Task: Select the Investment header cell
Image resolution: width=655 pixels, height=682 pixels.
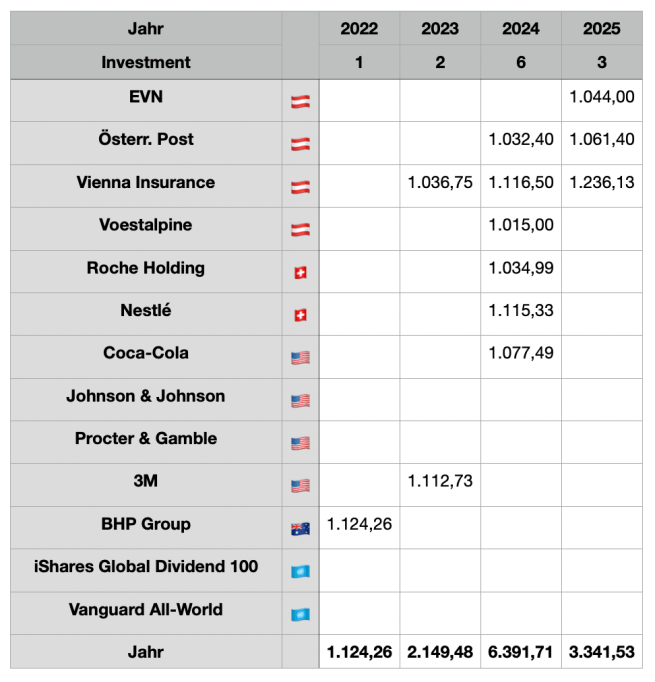Action: point(145,62)
